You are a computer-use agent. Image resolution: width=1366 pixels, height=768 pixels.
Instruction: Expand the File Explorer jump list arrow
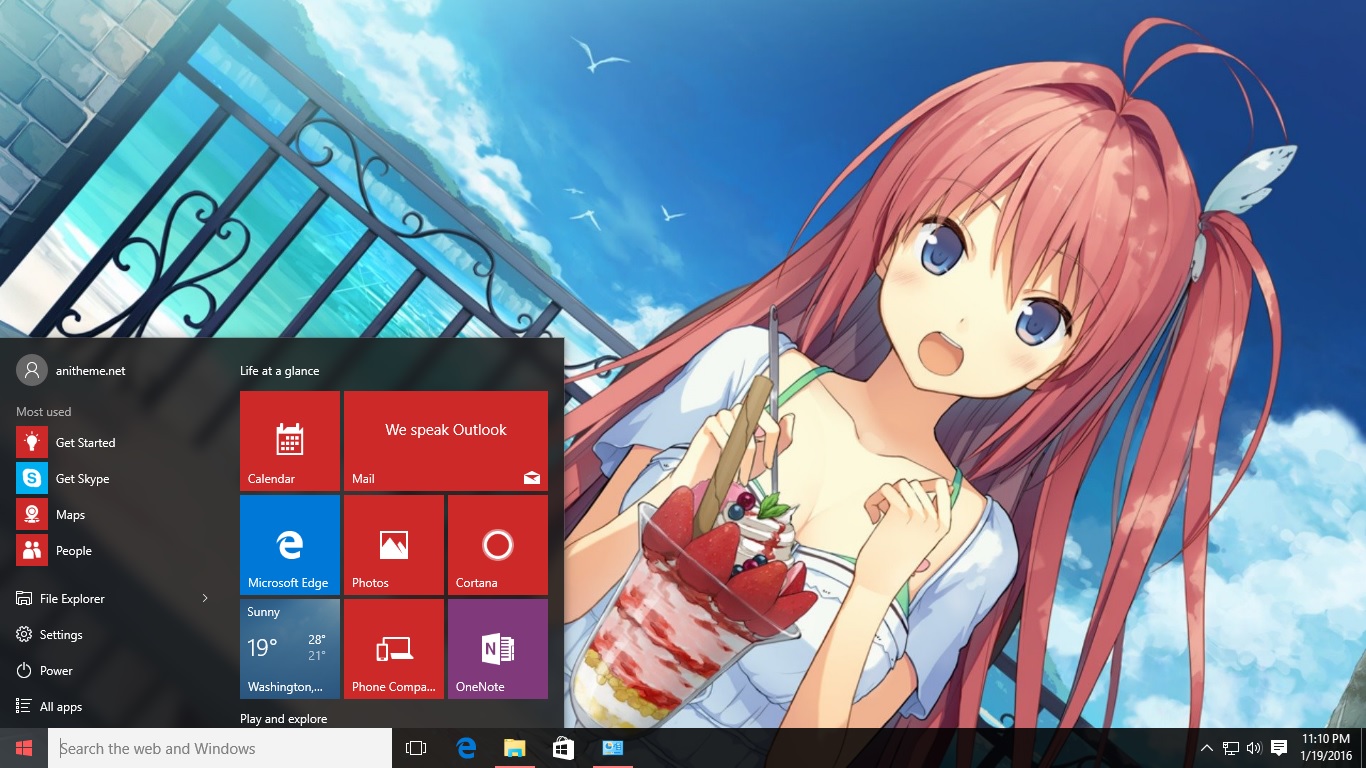205,599
